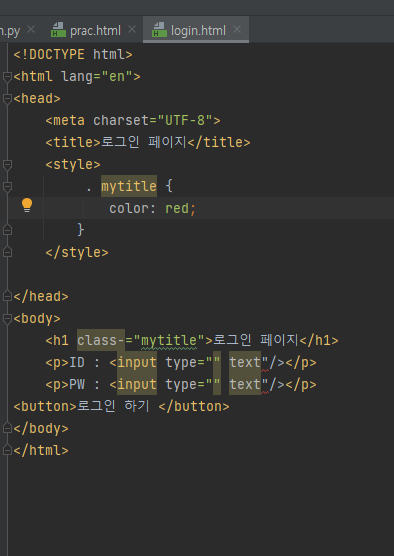The width and height of the screenshot is (394, 556).
Task: Click the opening <button> tag
Action: coord(45,406)
